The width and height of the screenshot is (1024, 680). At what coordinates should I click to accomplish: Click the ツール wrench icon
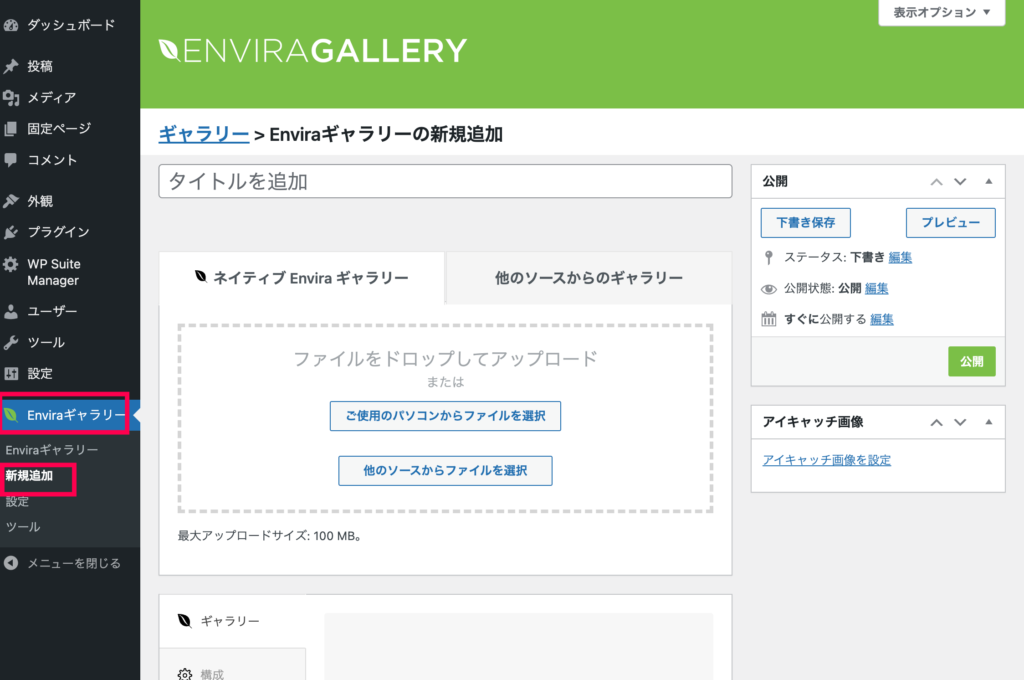point(10,342)
